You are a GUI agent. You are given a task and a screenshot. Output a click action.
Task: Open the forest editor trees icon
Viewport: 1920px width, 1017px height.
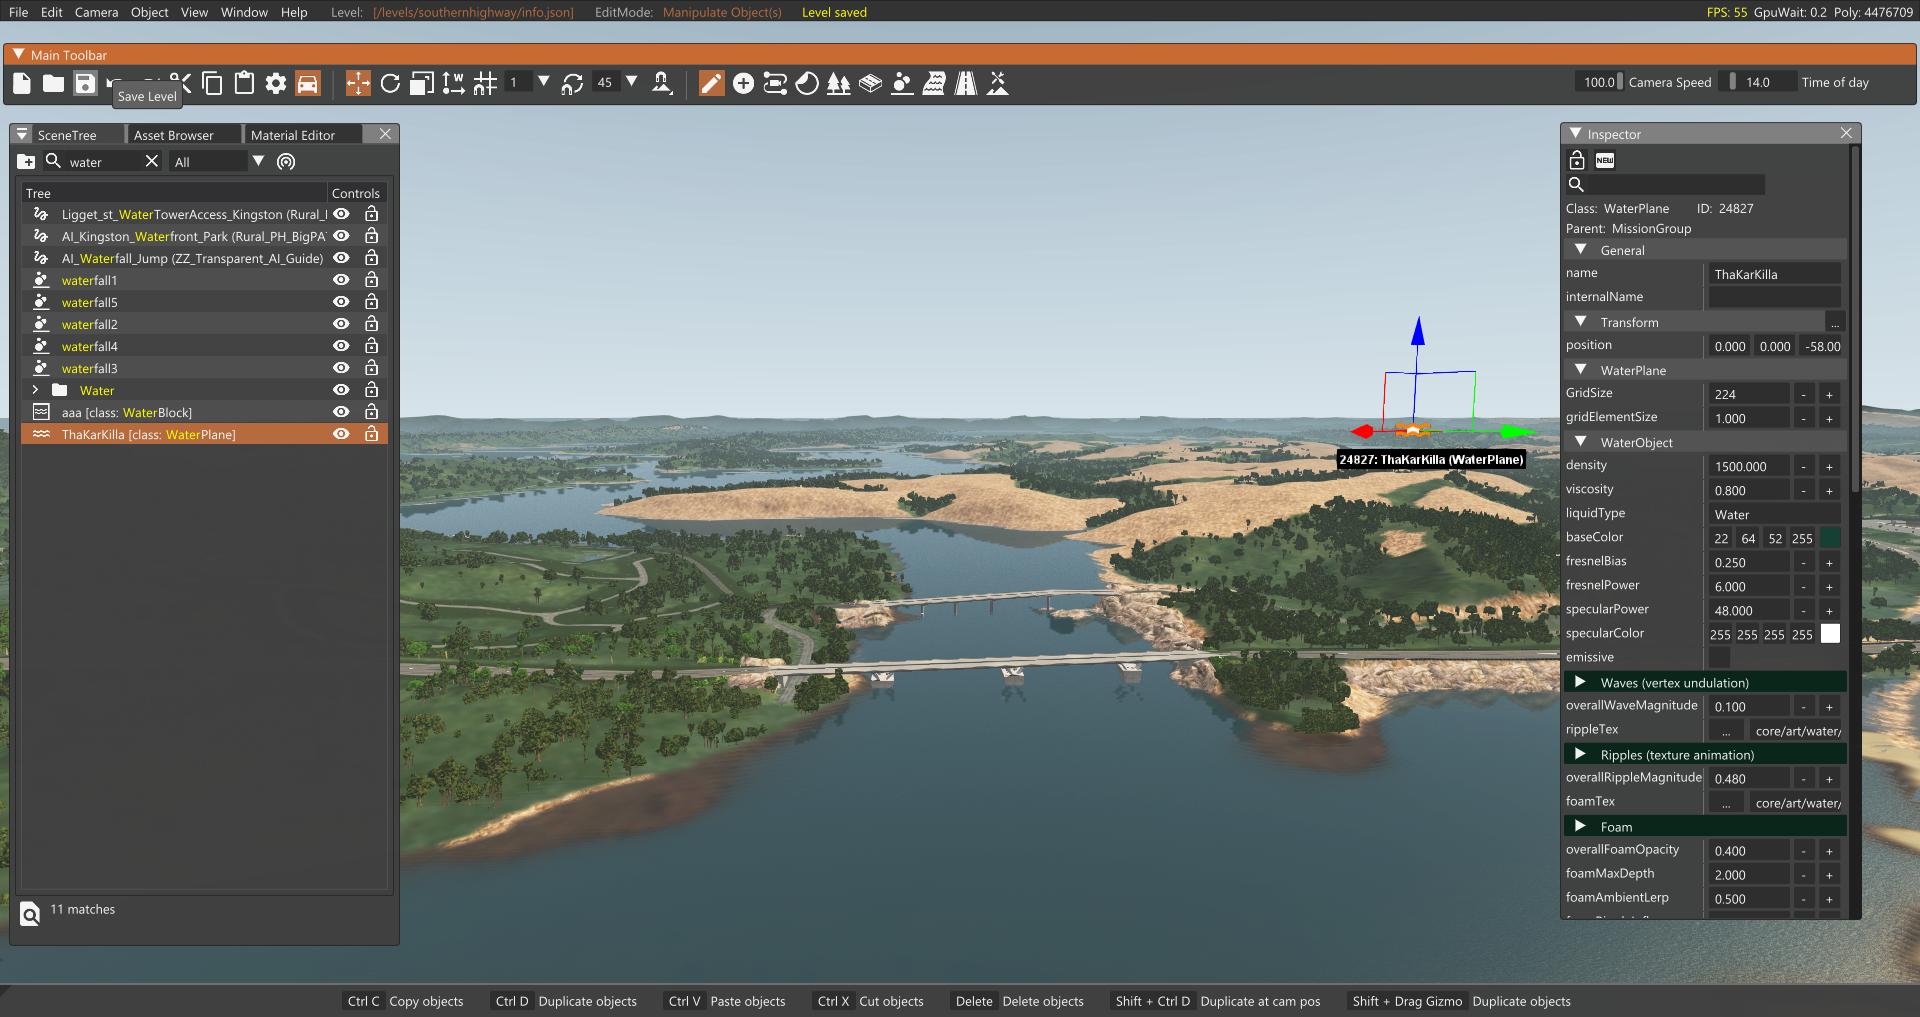pyautogui.click(x=839, y=83)
